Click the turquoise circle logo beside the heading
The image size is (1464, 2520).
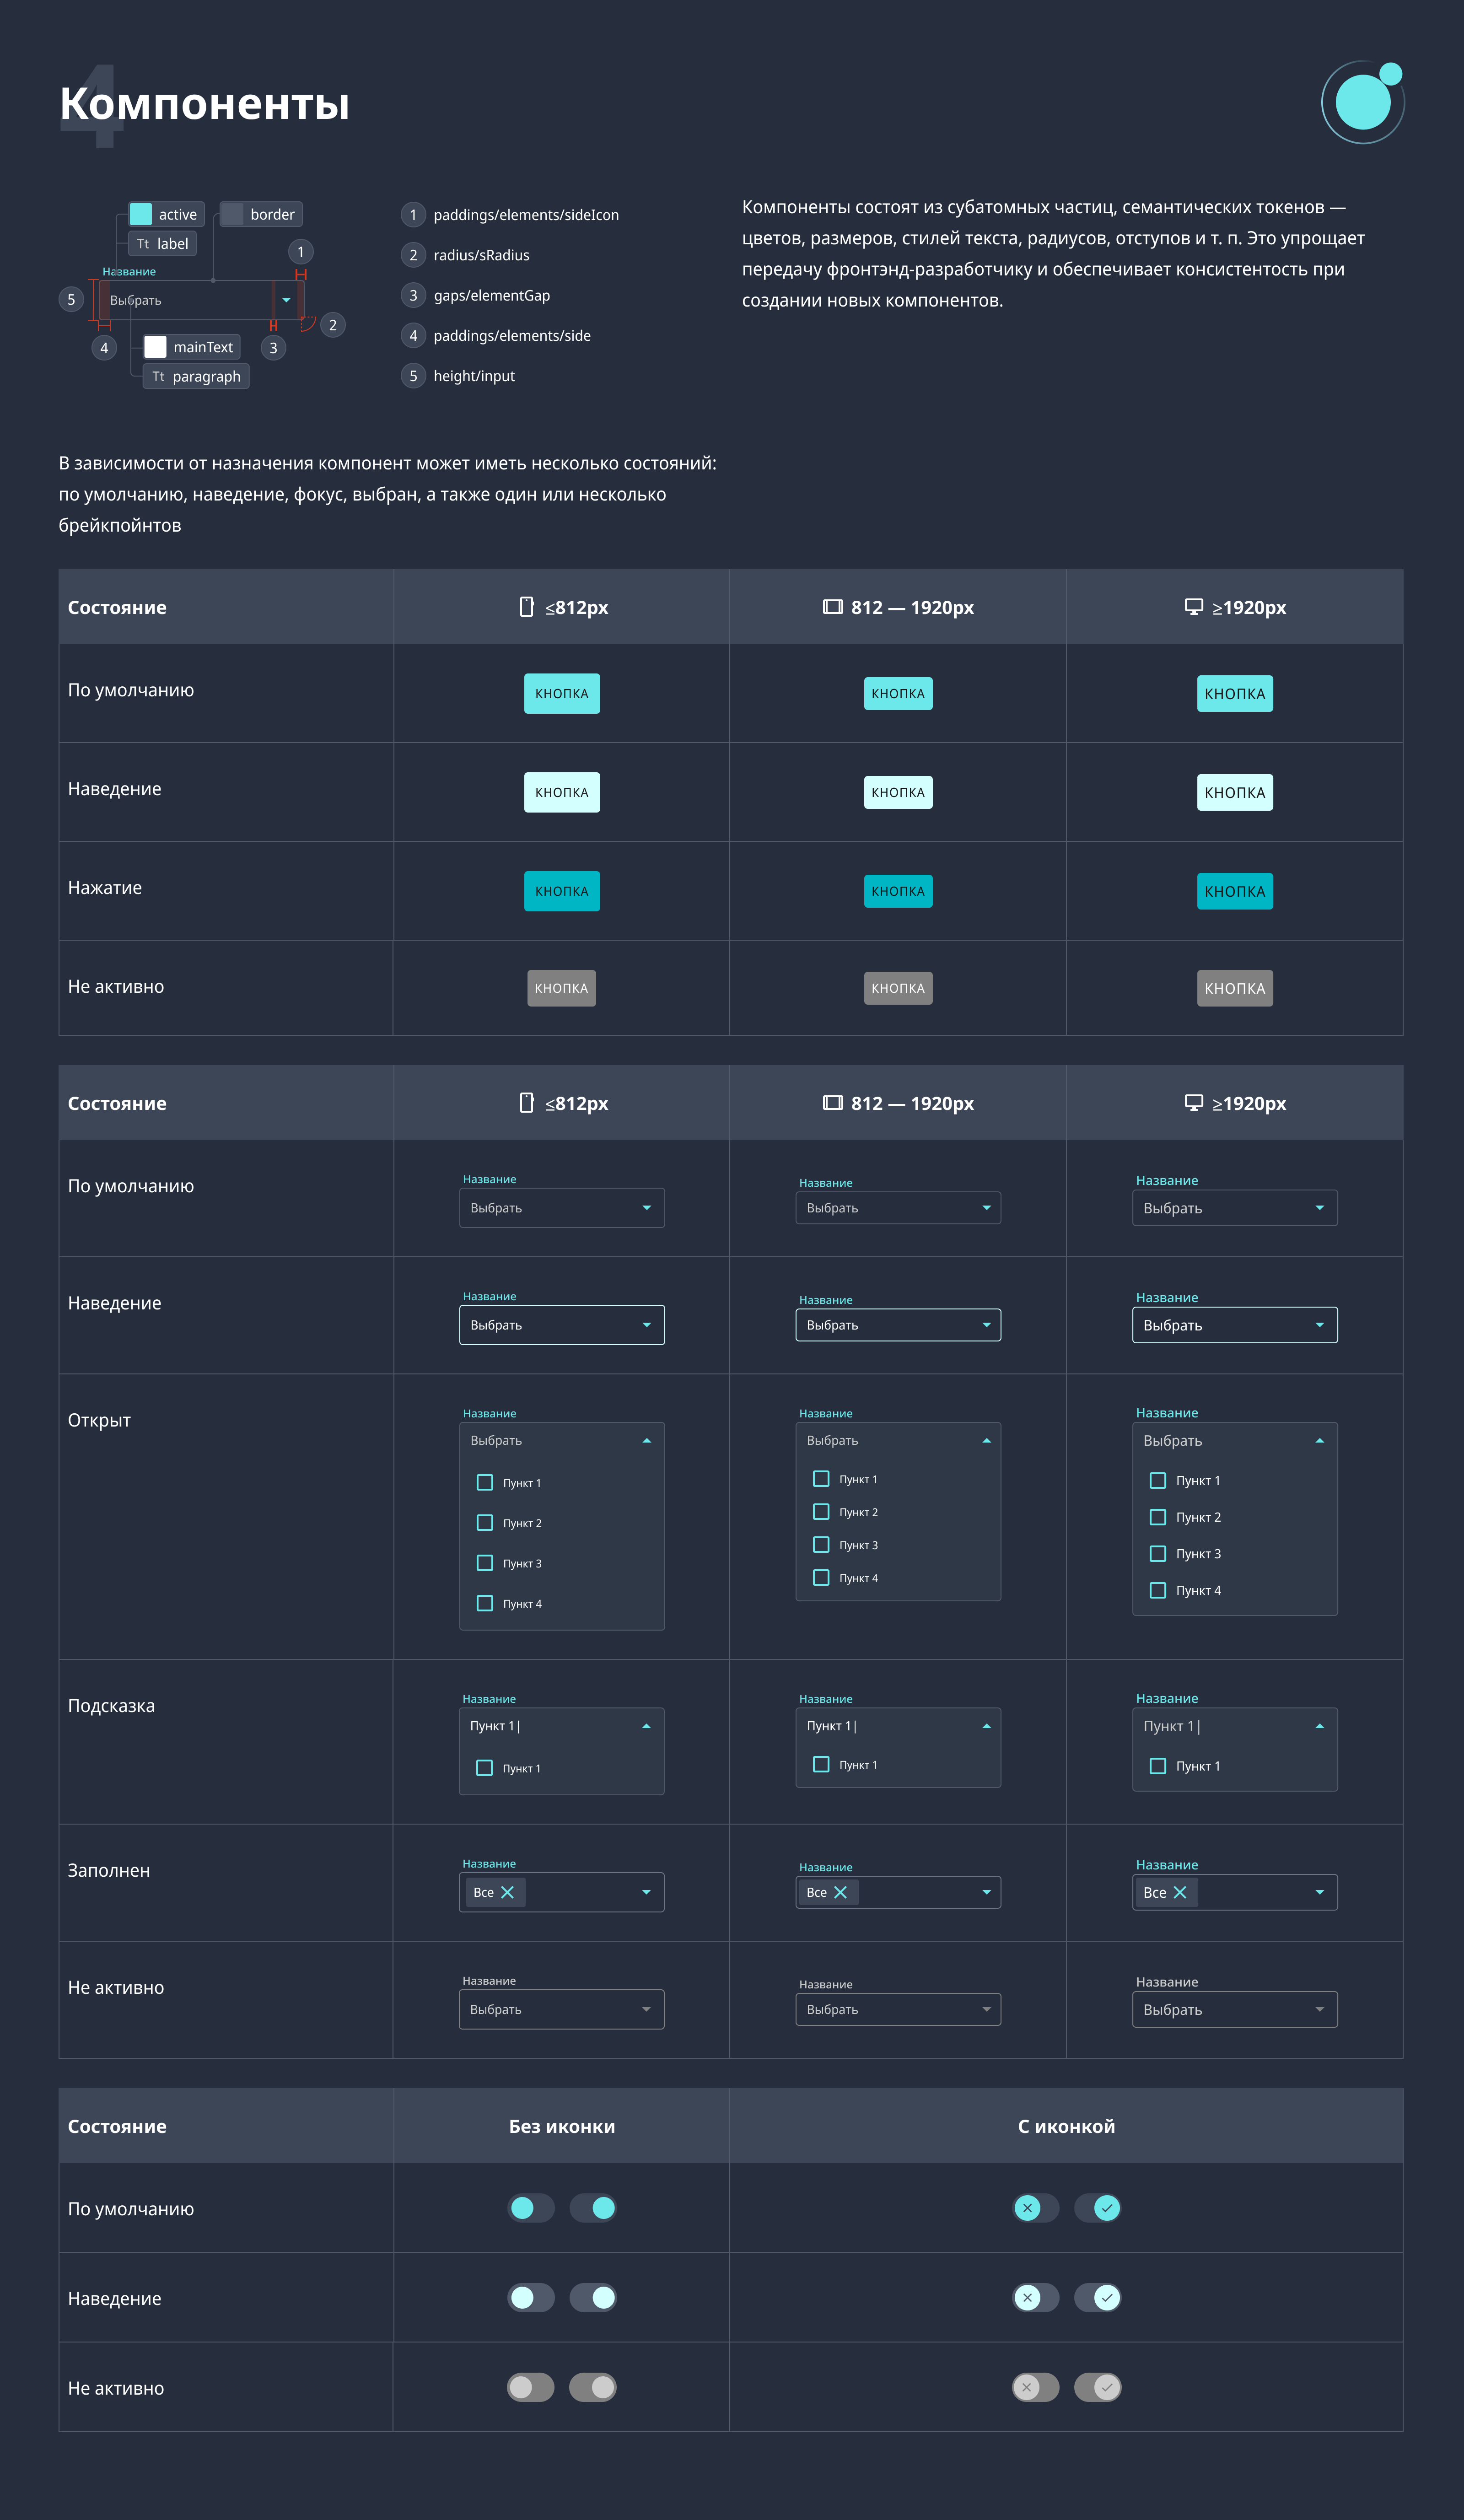(x=1362, y=102)
